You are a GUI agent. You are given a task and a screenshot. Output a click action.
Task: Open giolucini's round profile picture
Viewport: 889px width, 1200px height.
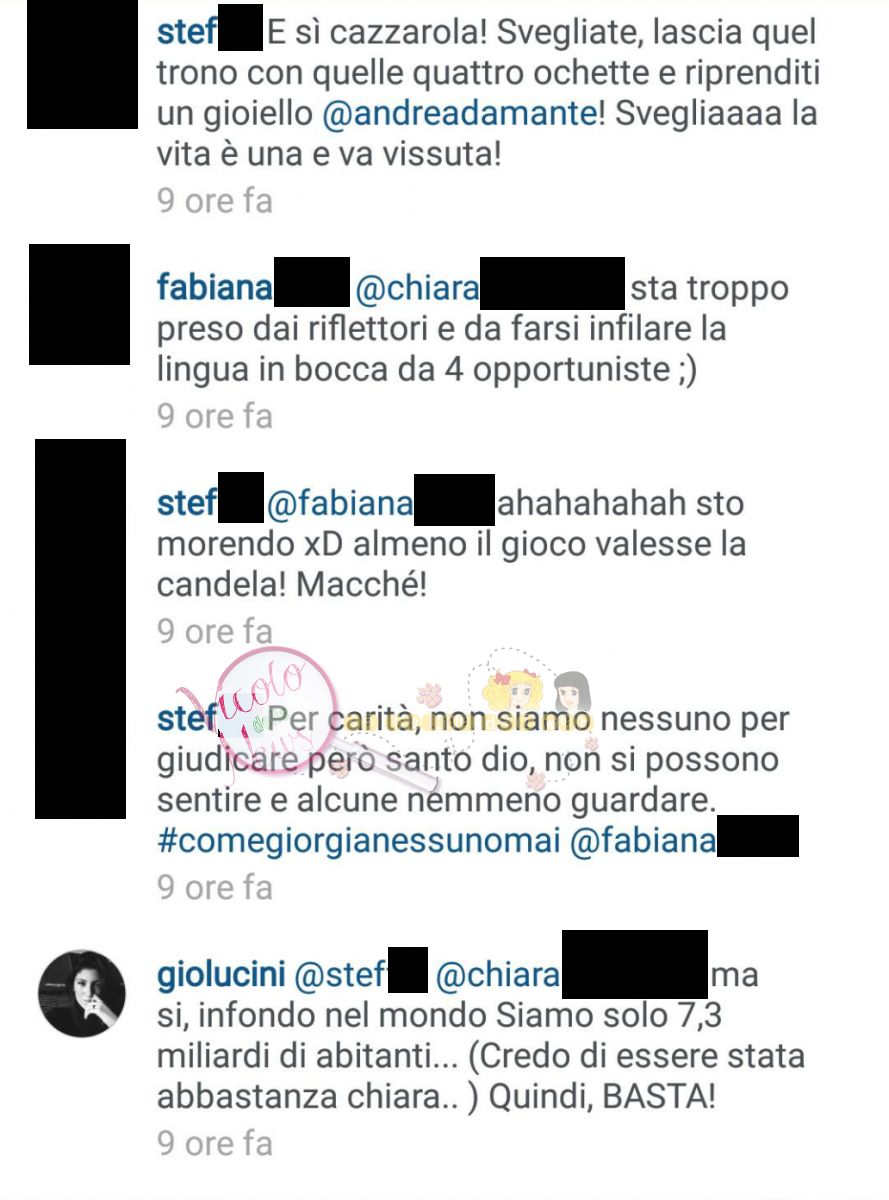tap(81, 993)
